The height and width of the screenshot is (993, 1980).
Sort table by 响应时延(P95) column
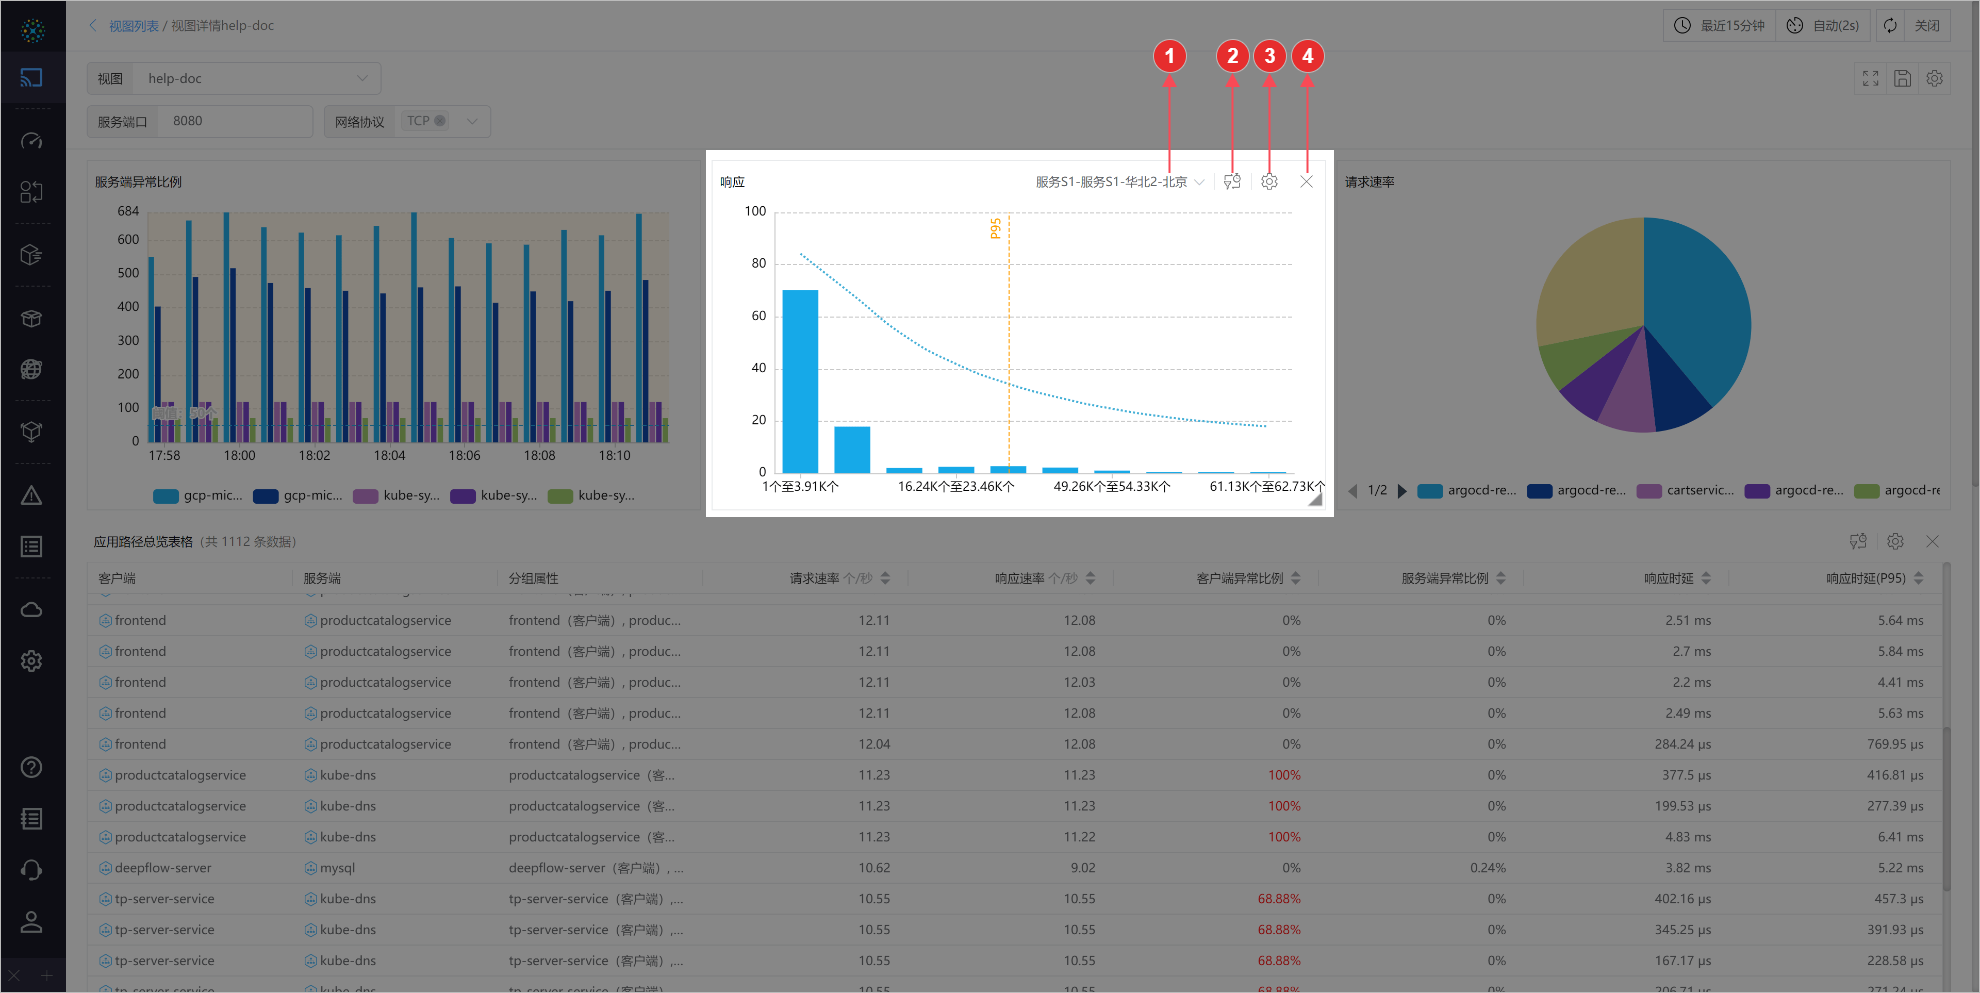point(1918,578)
